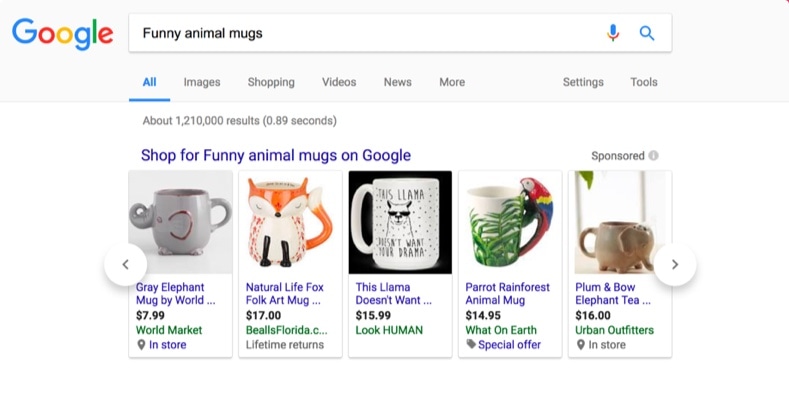
Task: Switch to the Images tab
Action: point(202,82)
